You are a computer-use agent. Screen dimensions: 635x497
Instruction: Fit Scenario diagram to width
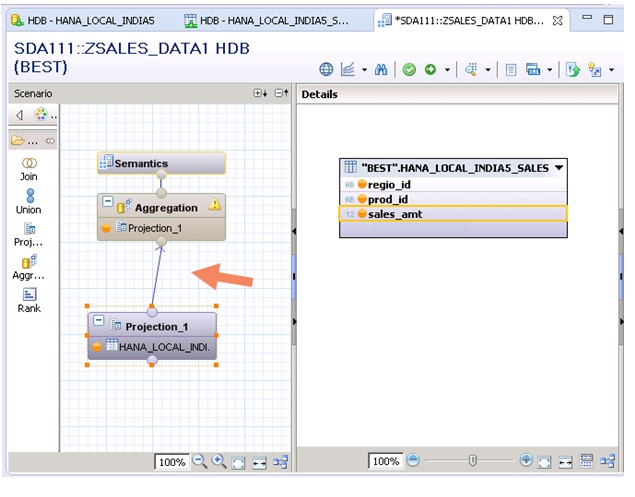pos(259,462)
